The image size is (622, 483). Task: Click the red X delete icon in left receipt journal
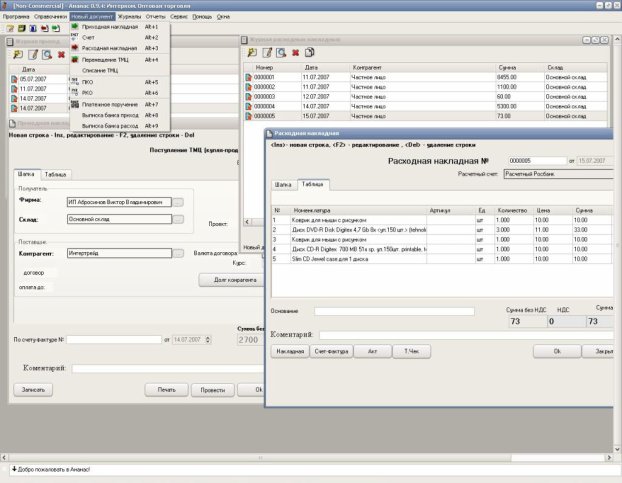coord(61,55)
